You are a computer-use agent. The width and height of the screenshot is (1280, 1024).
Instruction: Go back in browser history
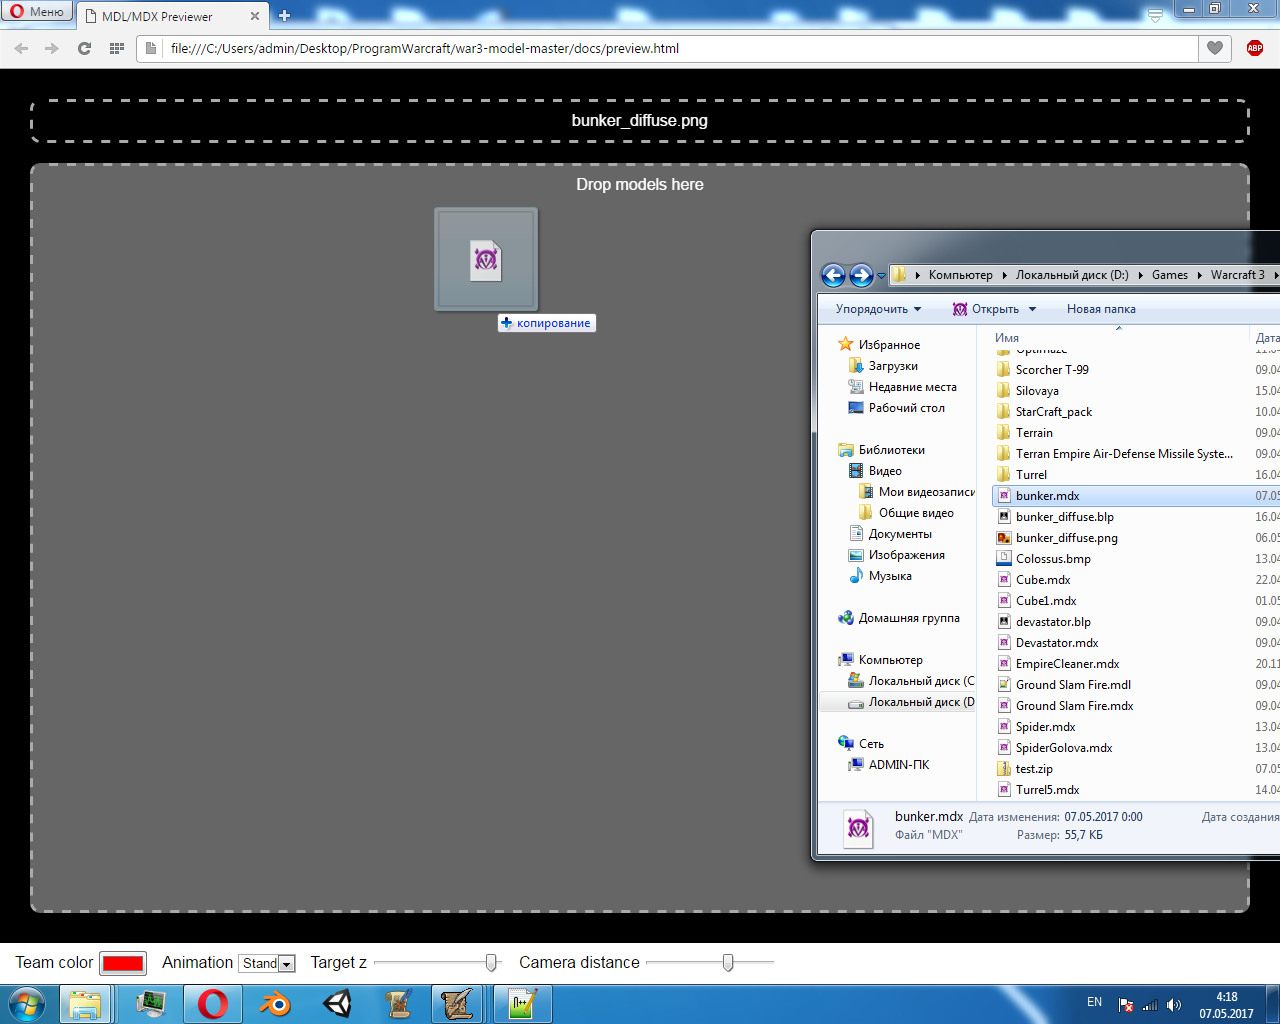tap(22, 48)
